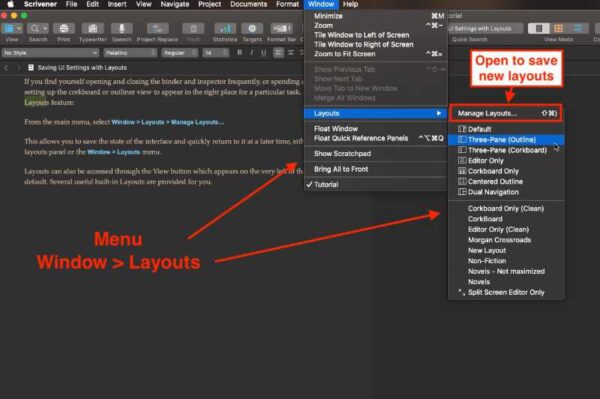
Task: Click the Quick Search field
Action: [x=485, y=29]
